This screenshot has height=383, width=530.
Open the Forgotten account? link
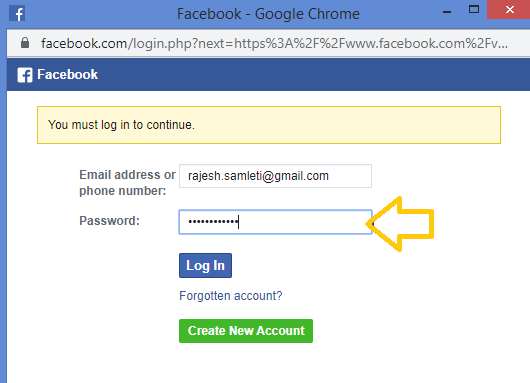coord(231,296)
